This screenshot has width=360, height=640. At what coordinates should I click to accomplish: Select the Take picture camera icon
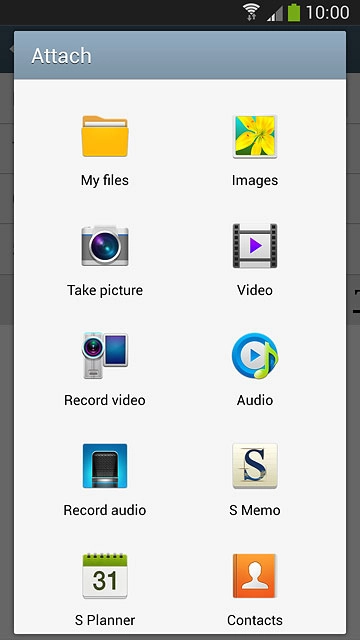(x=105, y=246)
